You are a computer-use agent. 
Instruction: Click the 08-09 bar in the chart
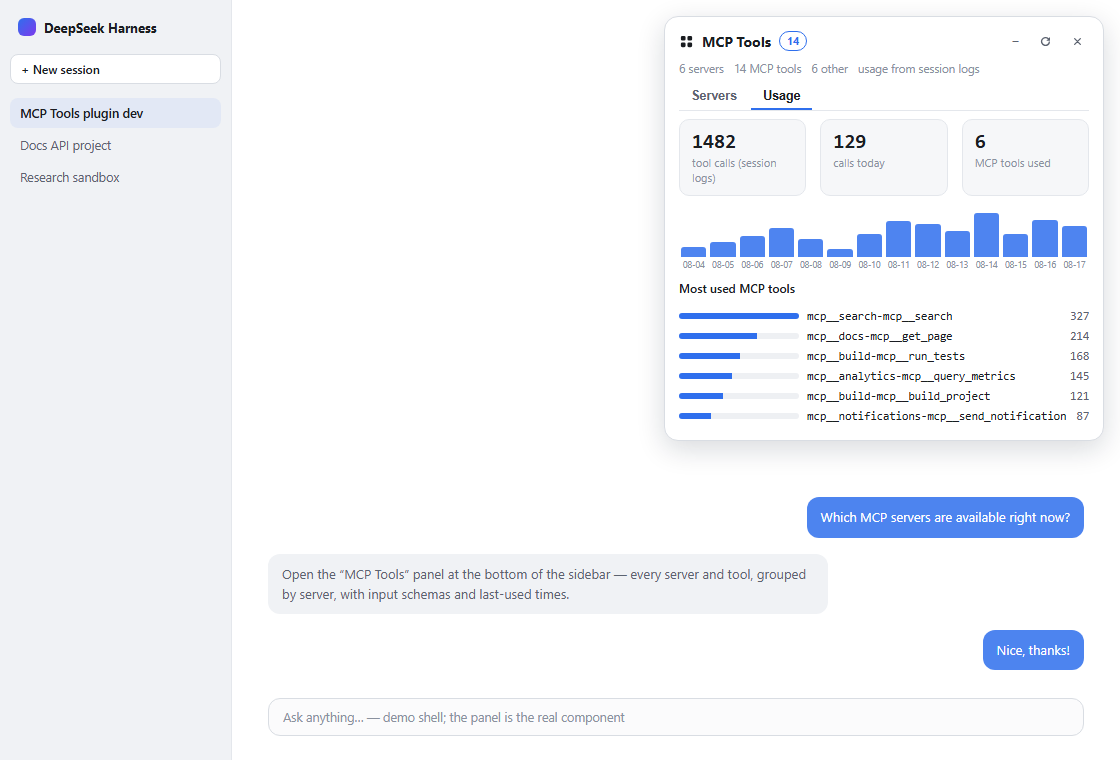[840, 253]
